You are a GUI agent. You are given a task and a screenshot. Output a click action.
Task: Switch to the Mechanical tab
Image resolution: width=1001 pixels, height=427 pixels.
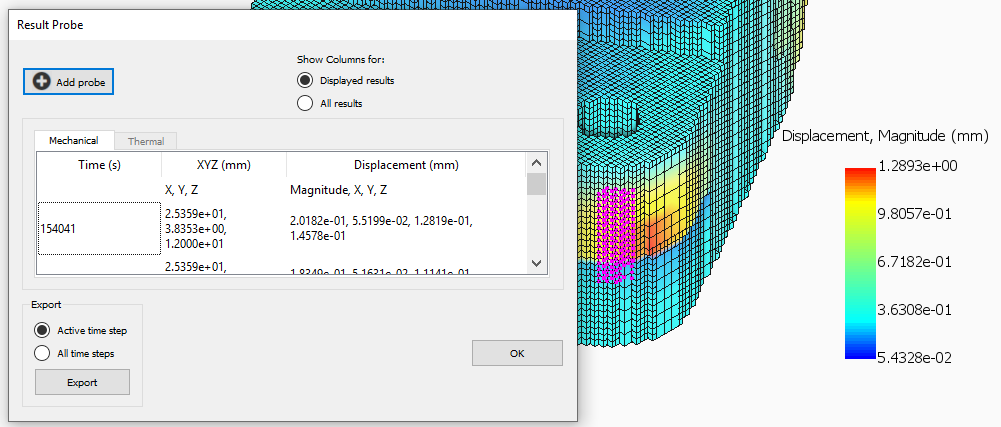(73, 140)
